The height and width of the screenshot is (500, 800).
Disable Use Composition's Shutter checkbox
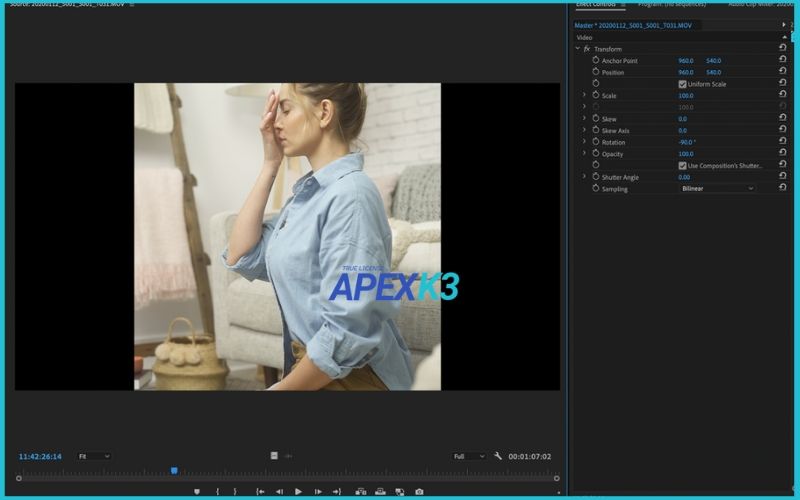point(682,166)
